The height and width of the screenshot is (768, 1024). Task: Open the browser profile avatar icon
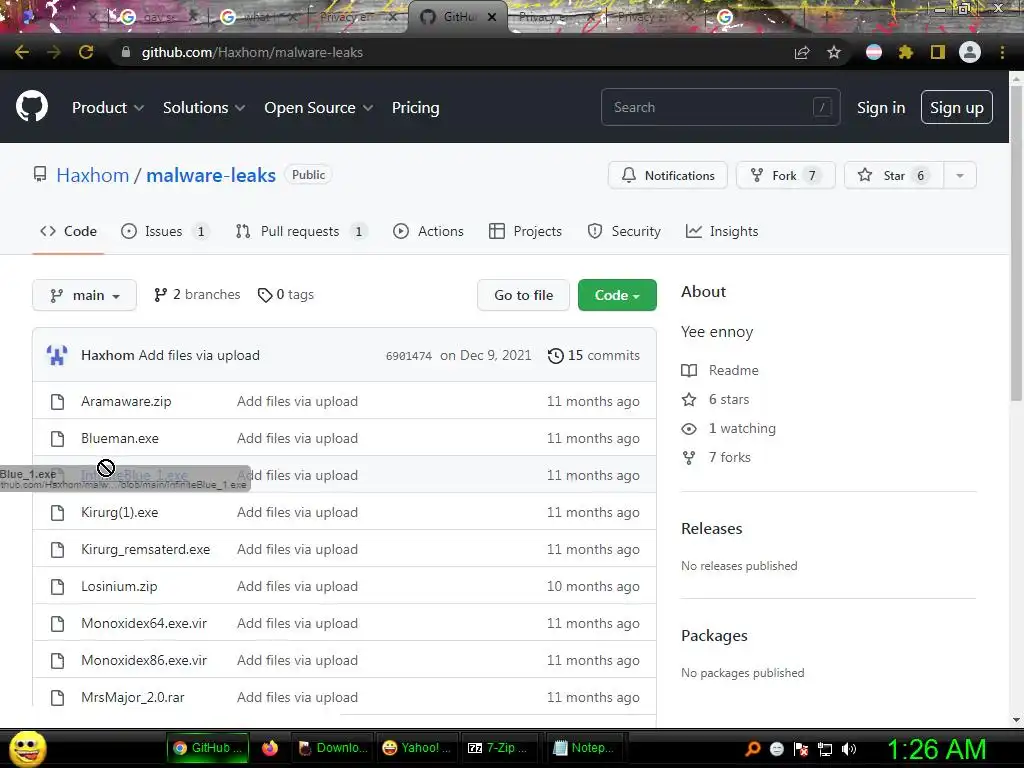(x=970, y=52)
